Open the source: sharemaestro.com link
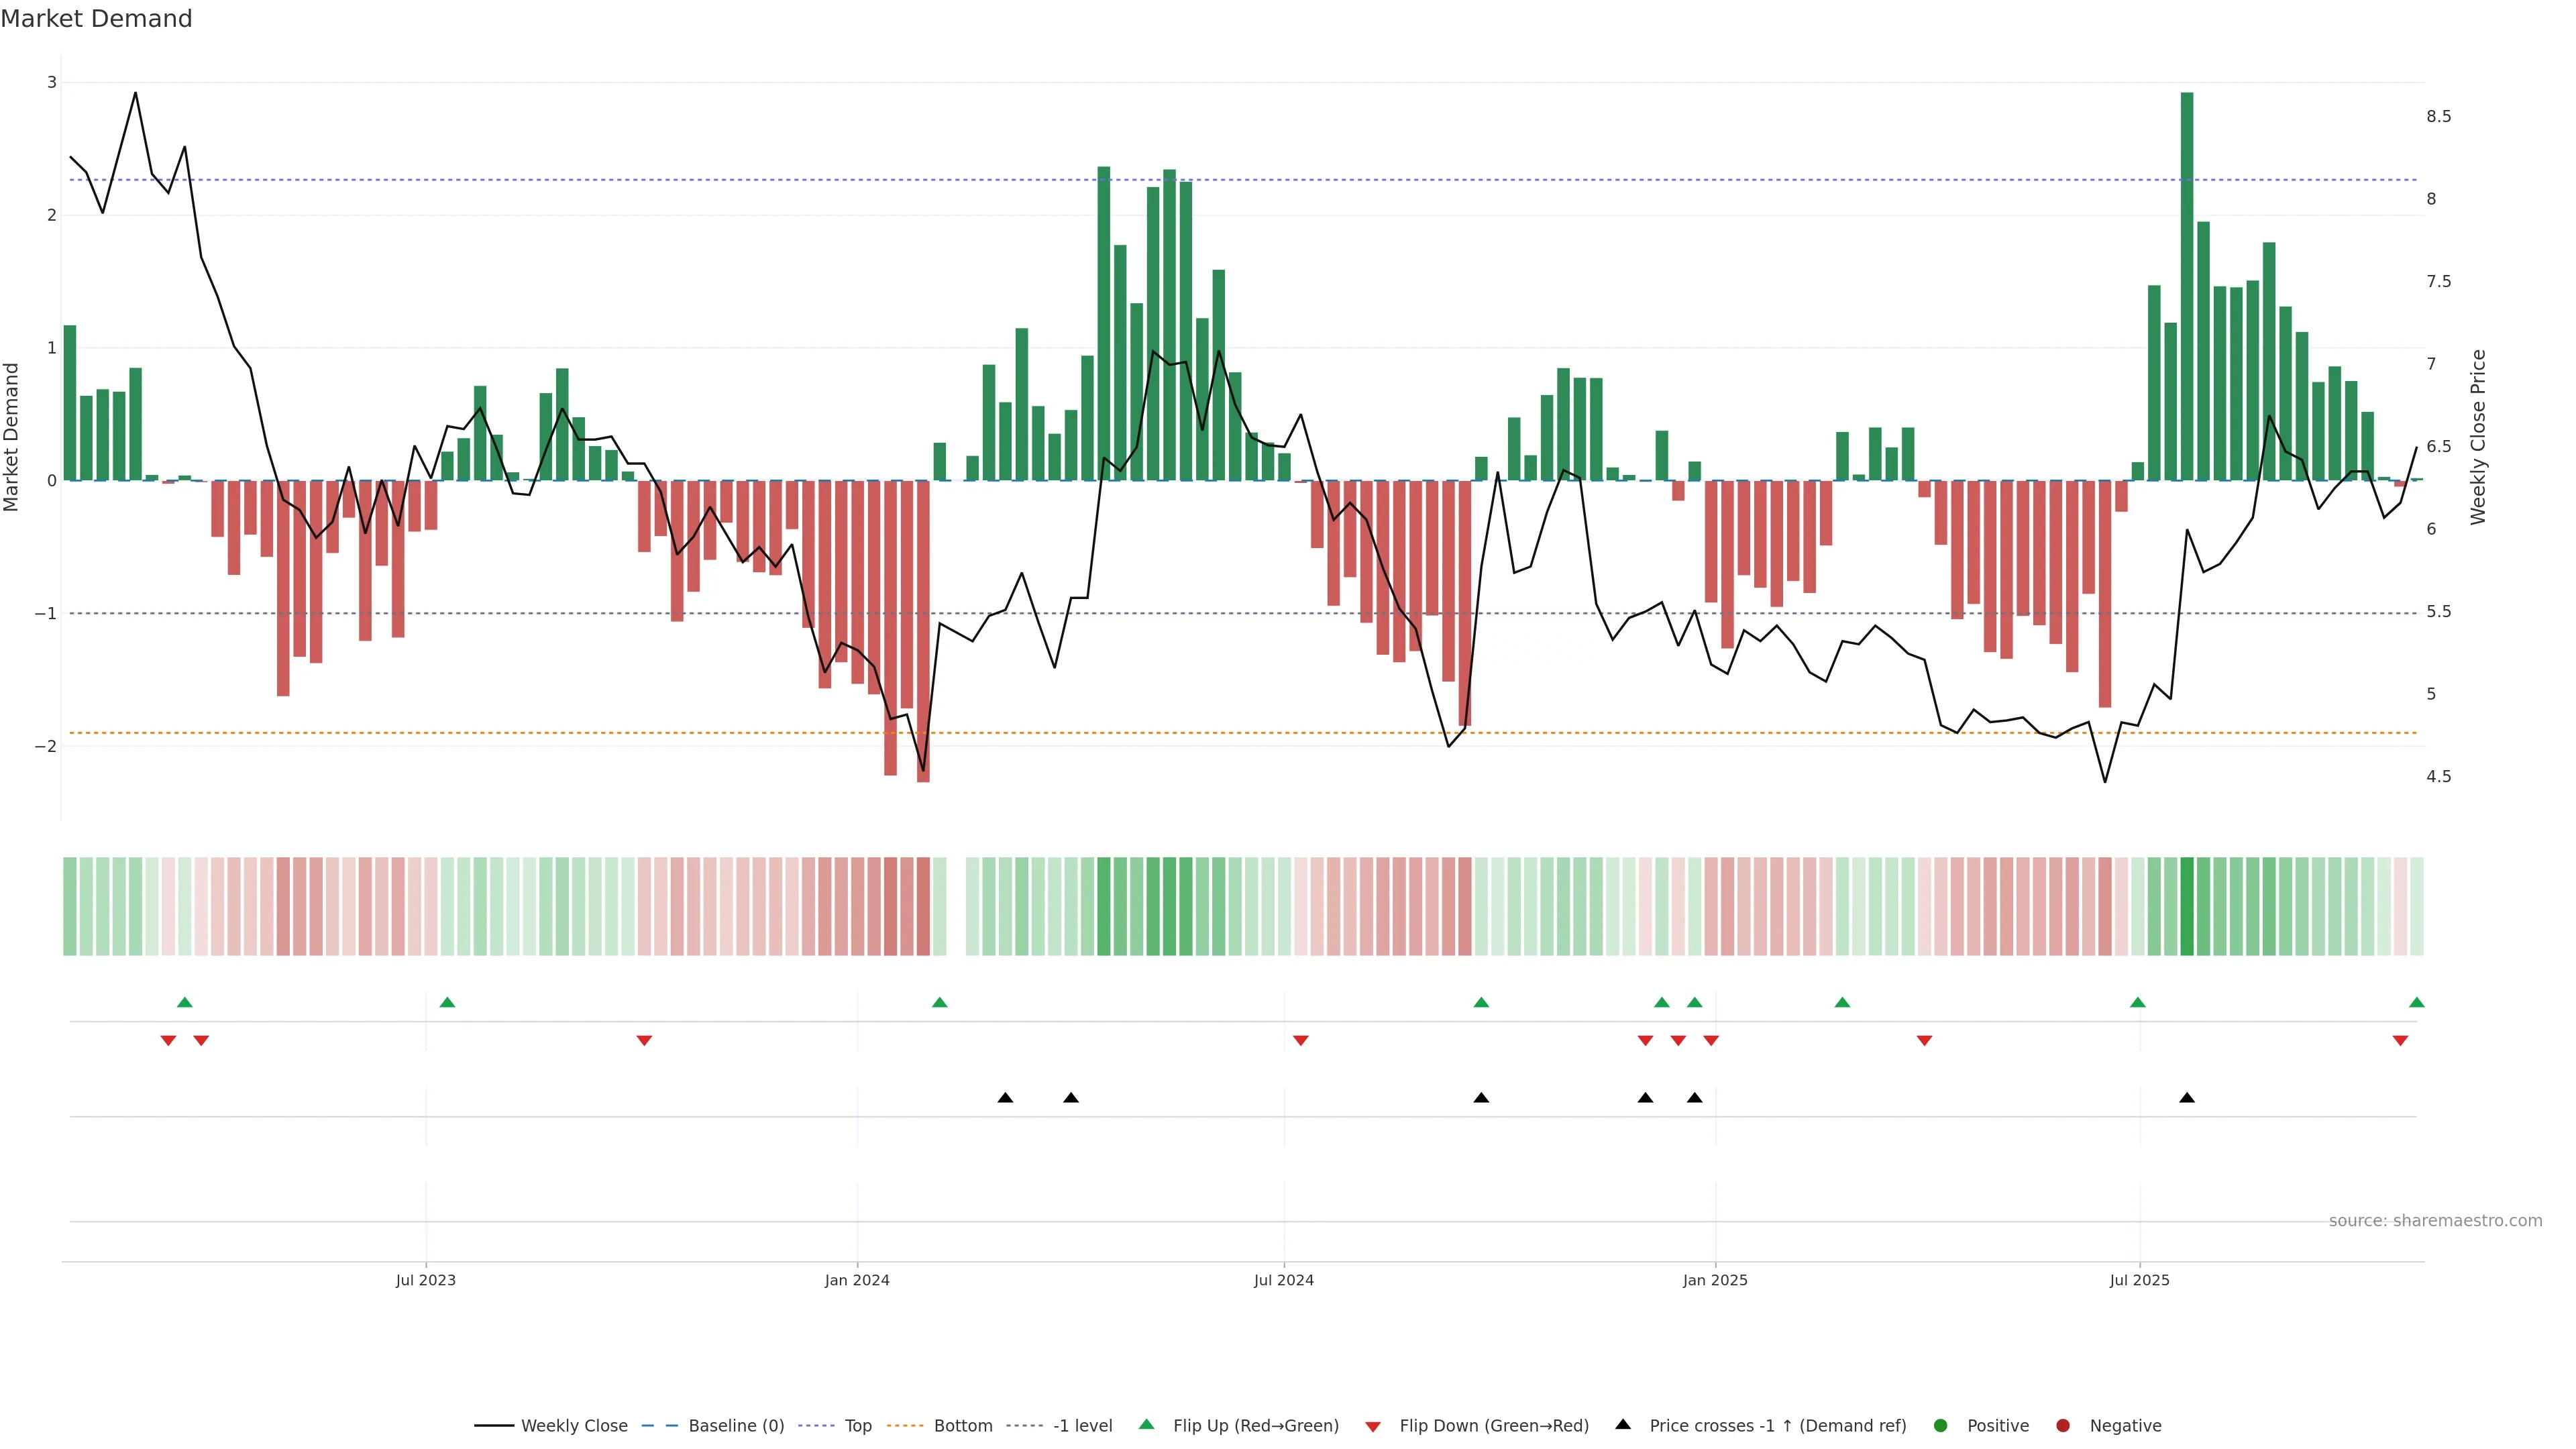Image resolution: width=2576 pixels, height=1449 pixels. [x=2435, y=1220]
